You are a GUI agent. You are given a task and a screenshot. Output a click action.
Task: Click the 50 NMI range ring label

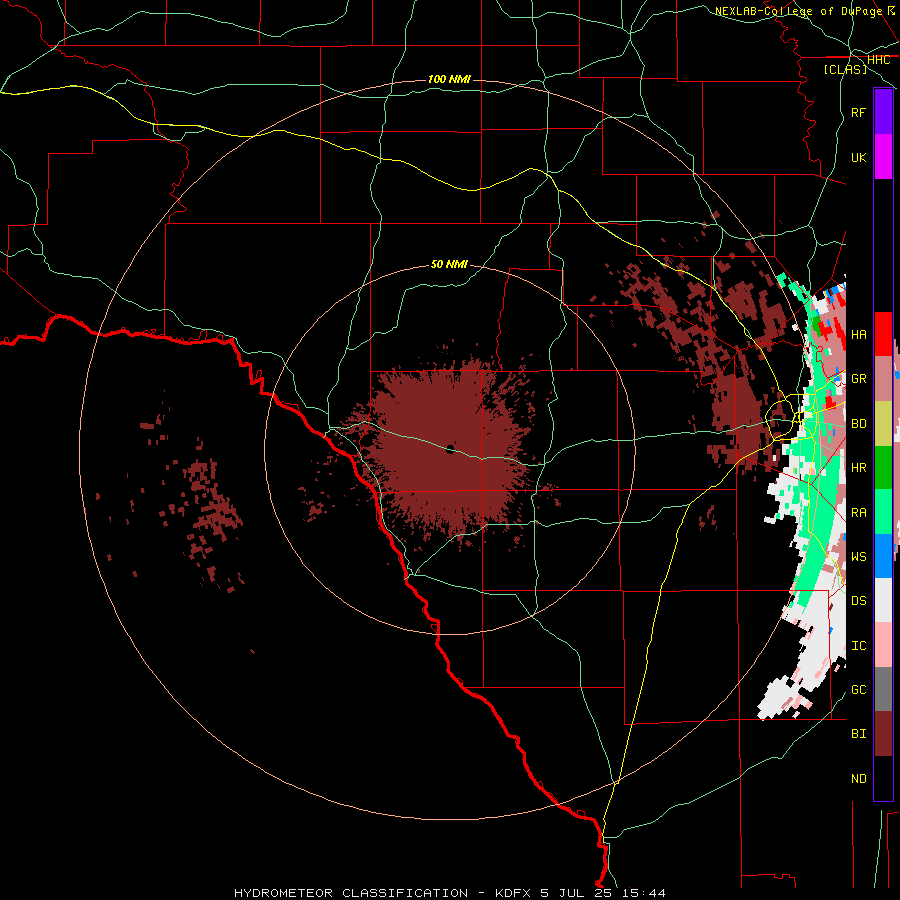pos(449,264)
